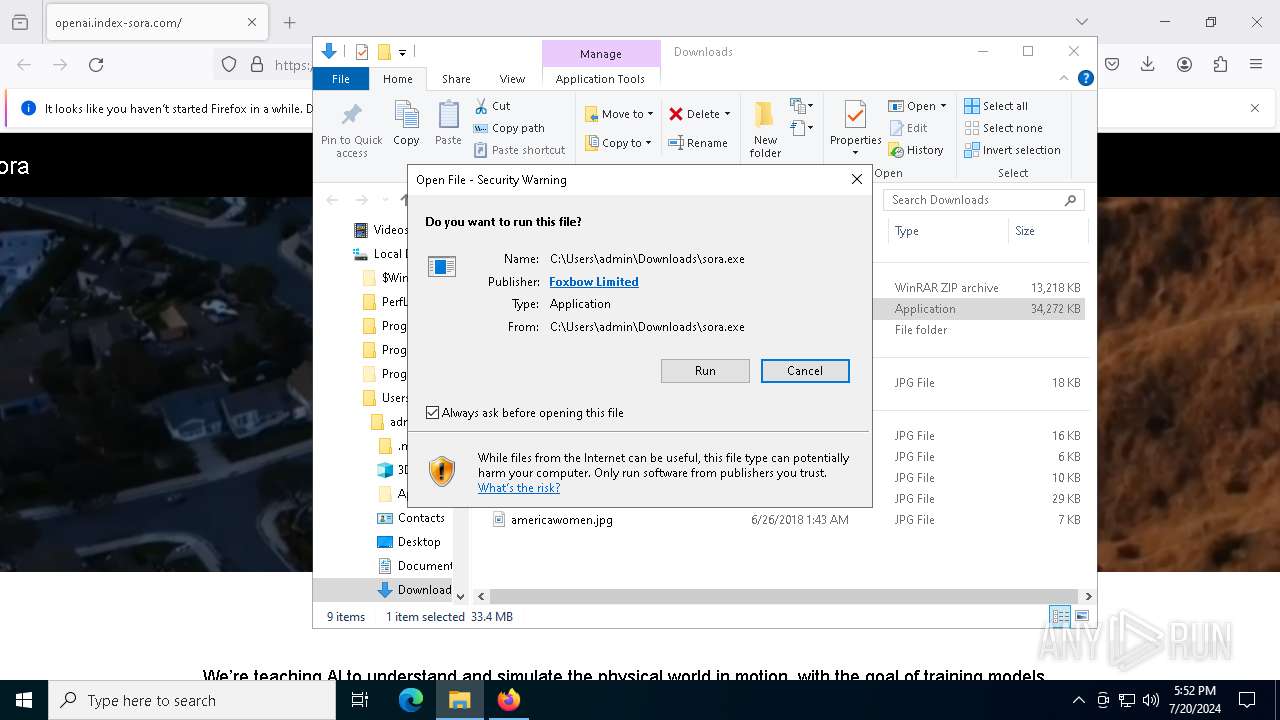Click the Size column header
This screenshot has width=1280, height=720.
[x=1048, y=231]
